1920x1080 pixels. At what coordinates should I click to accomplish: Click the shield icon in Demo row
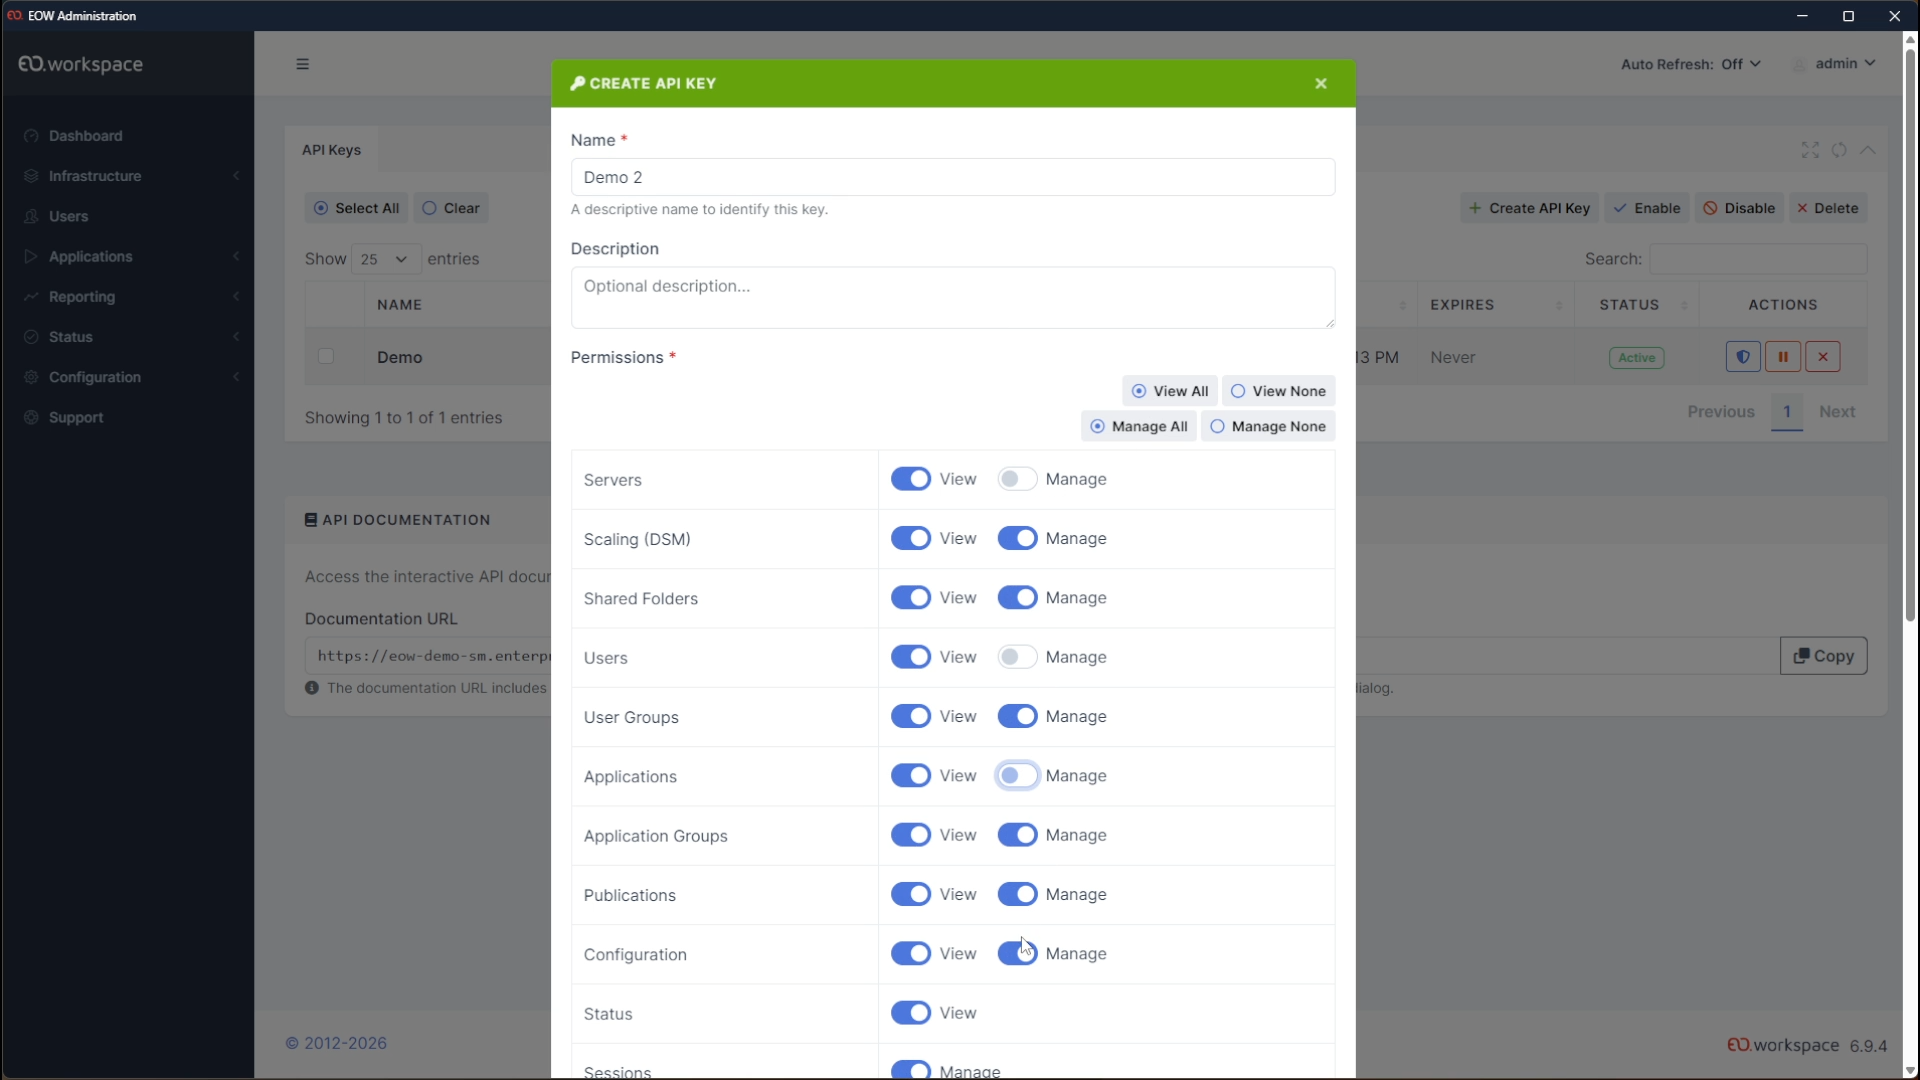[x=1743, y=357]
